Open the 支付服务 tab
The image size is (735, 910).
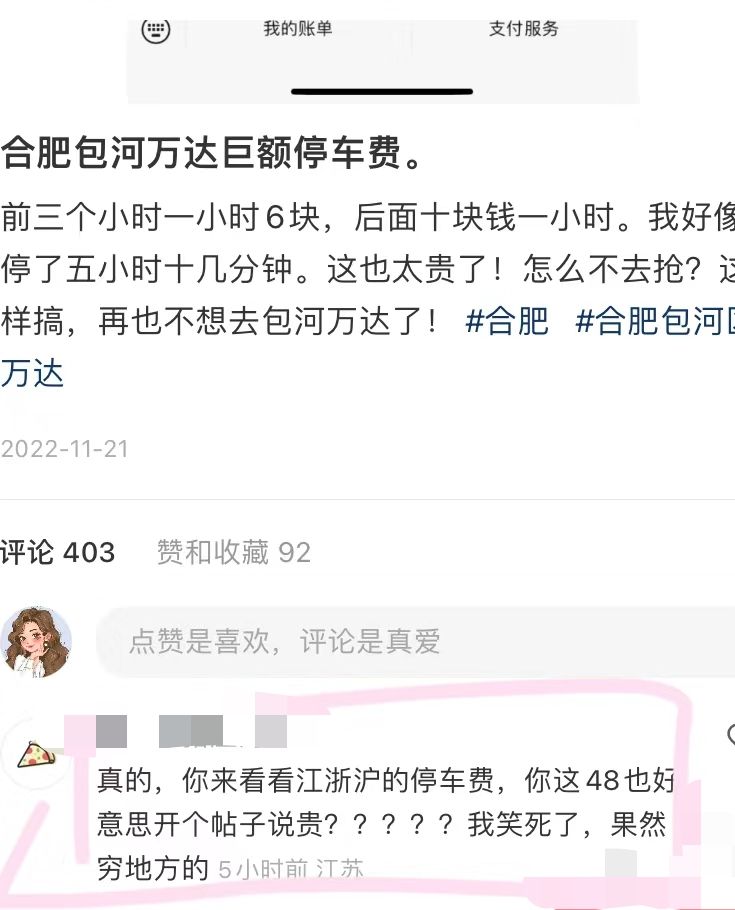[524, 28]
